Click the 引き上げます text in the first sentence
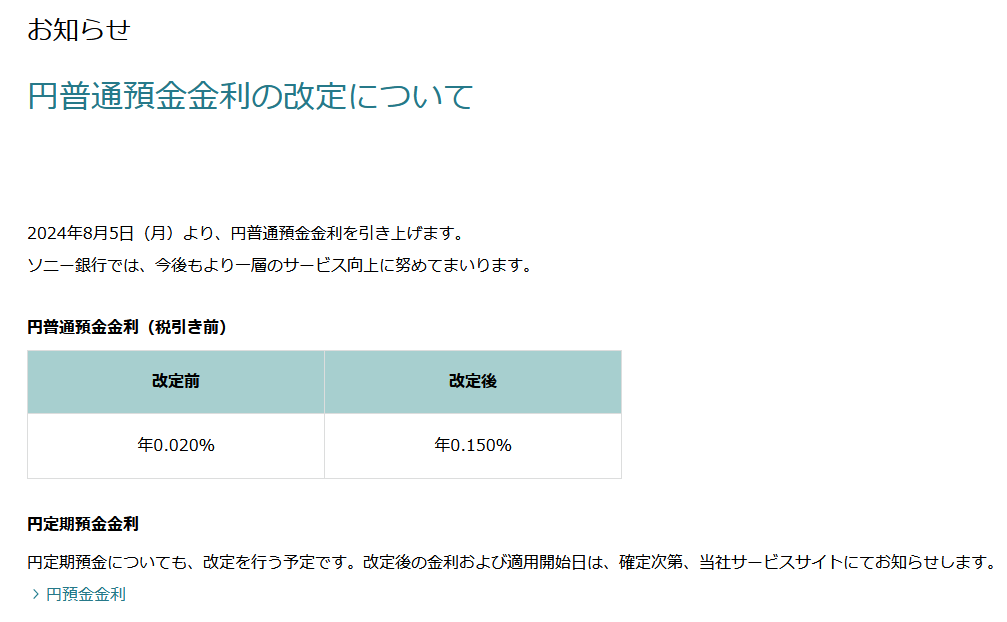The width and height of the screenshot is (1007, 622). (412, 233)
